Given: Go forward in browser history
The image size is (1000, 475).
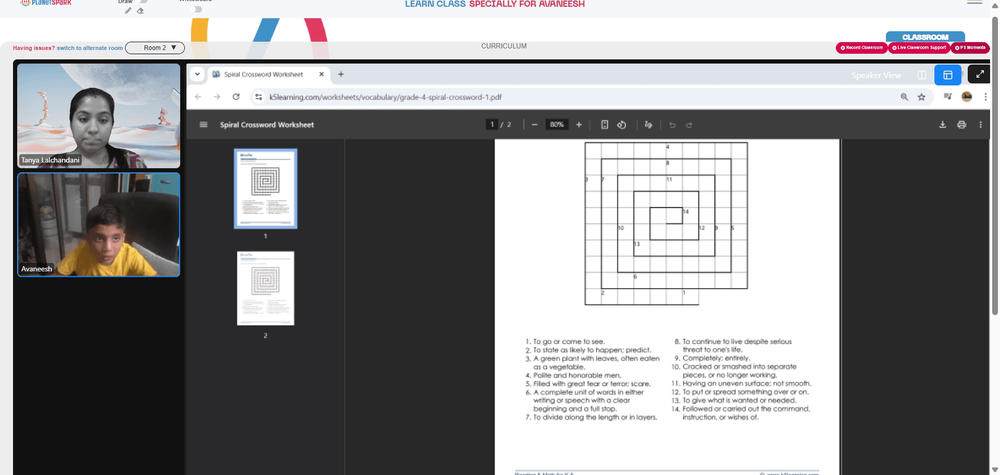Looking at the screenshot, I should pos(217,97).
